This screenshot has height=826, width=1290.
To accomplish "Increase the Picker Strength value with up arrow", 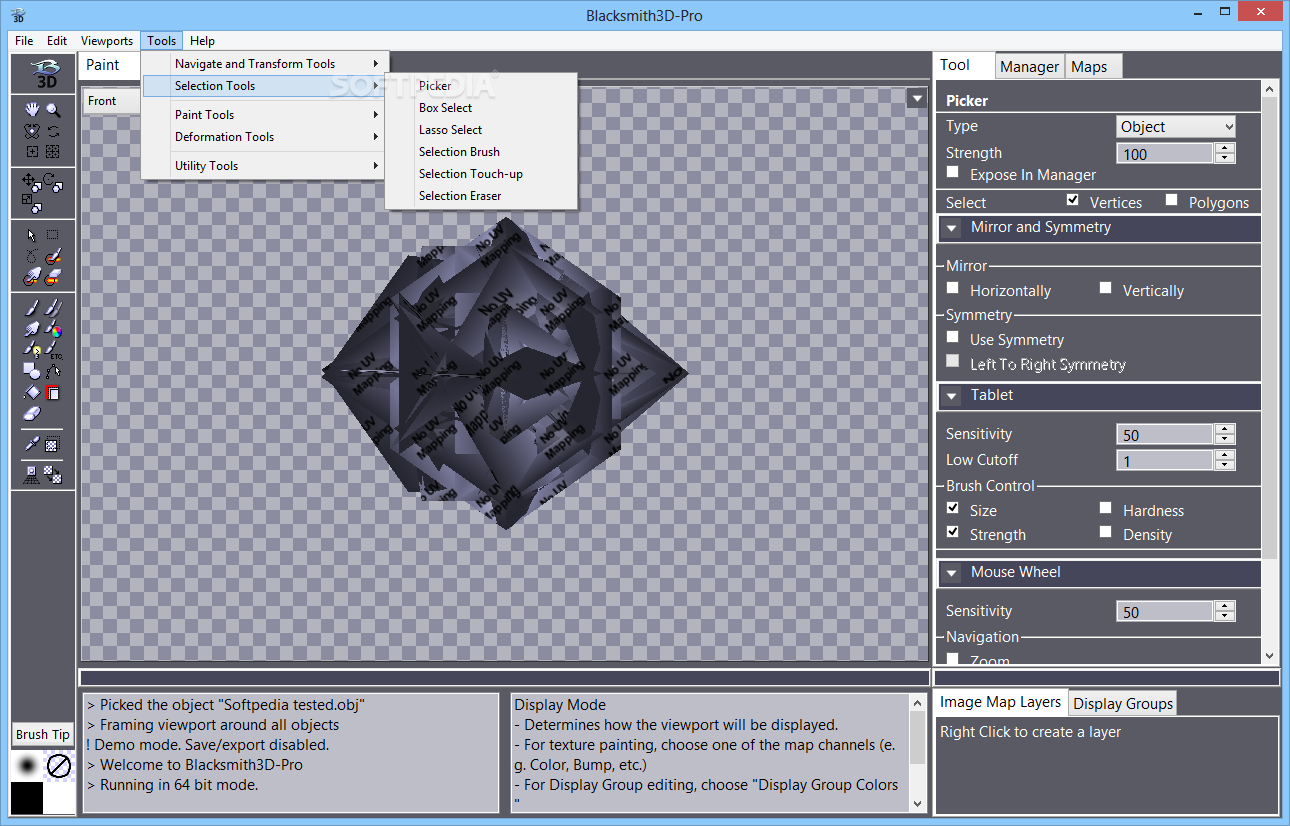I will point(1225,148).
